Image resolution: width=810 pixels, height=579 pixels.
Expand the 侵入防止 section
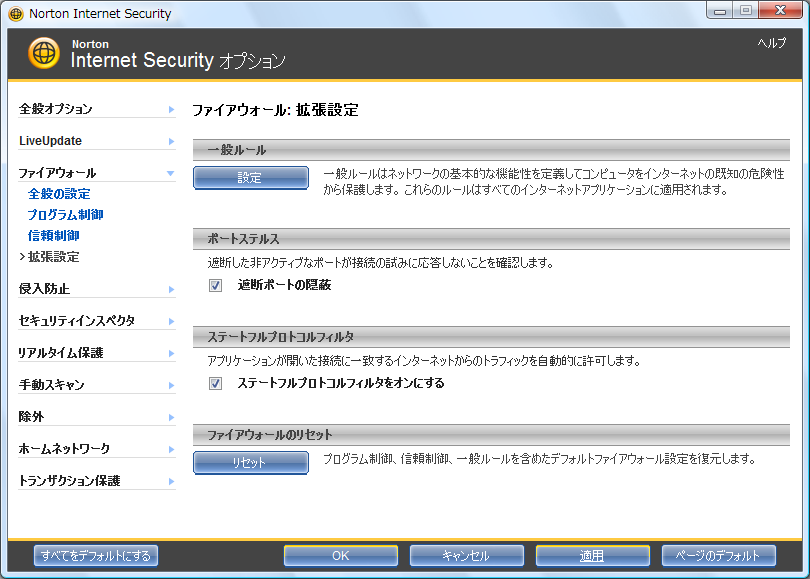click(x=171, y=289)
